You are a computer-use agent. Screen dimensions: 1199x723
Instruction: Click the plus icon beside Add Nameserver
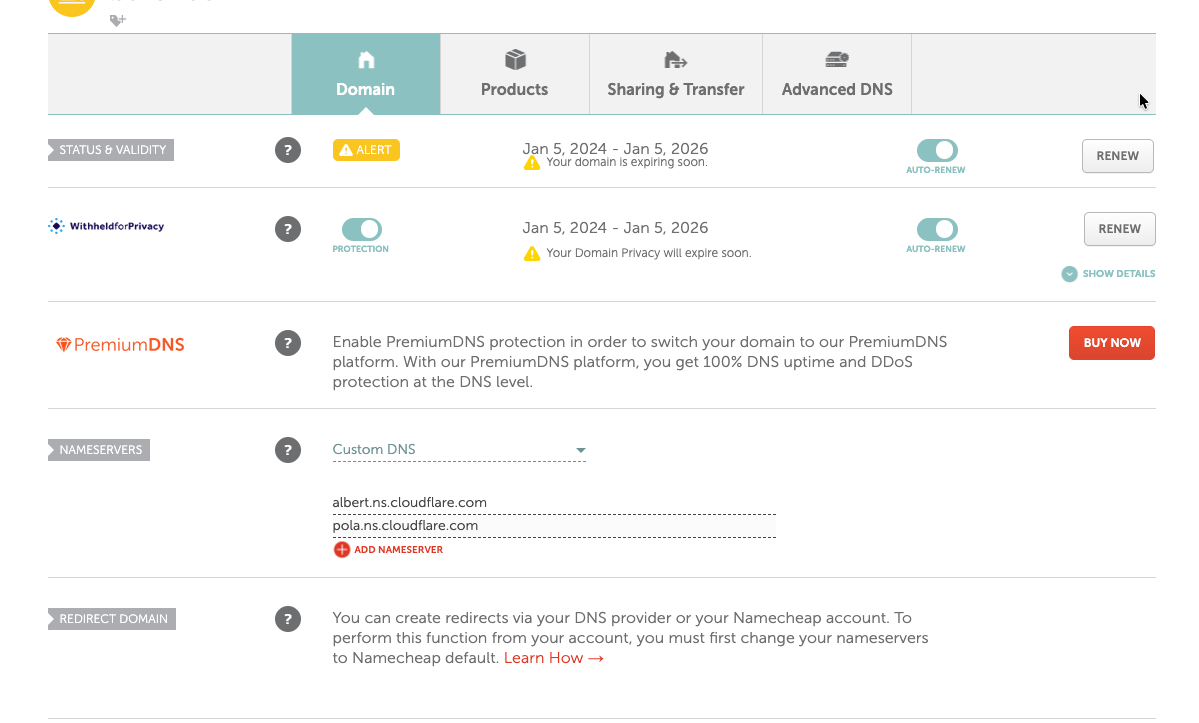[341, 549]
